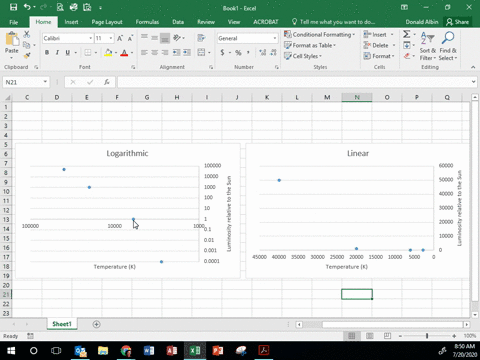Screen dimensions: 480x360
Task: Insert cells button
Action: (x=375, y=35)
